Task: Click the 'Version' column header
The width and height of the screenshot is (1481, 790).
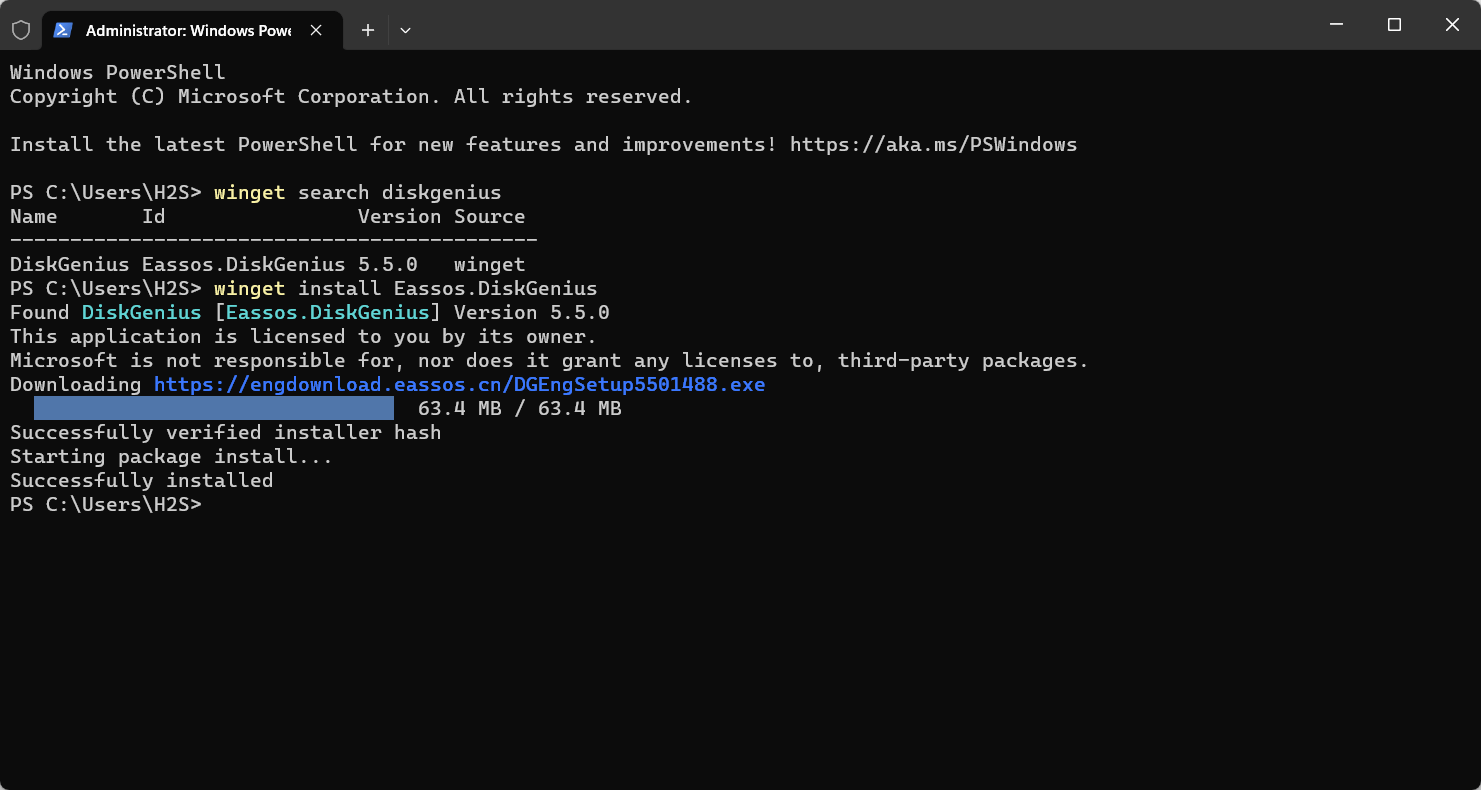Action: click(x=399, y=217)
